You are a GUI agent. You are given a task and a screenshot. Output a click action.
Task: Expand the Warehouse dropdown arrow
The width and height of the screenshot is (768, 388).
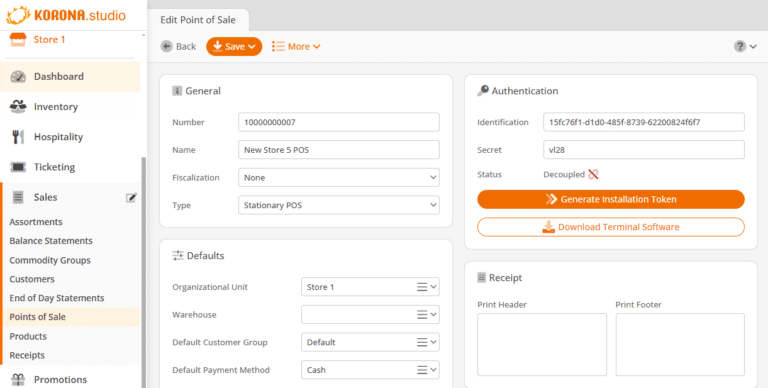click(x=433, y=315)
